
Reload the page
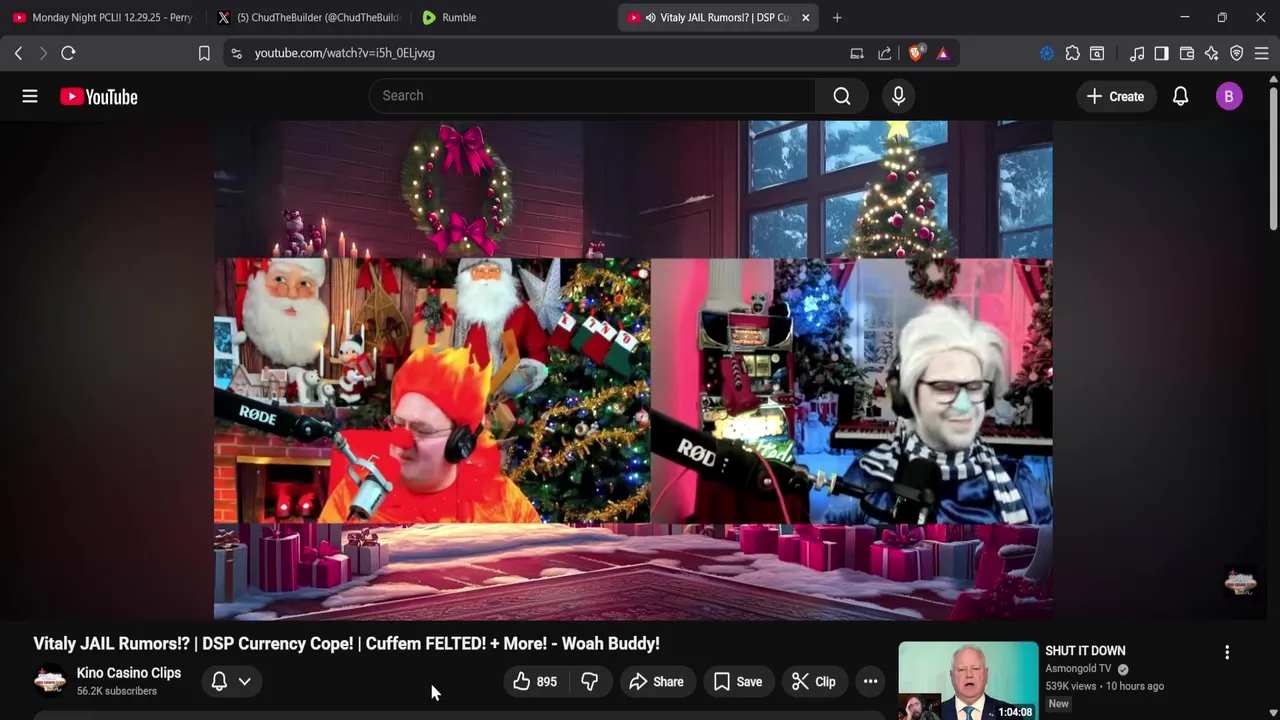pyautogui.click(x=68, y=53)
